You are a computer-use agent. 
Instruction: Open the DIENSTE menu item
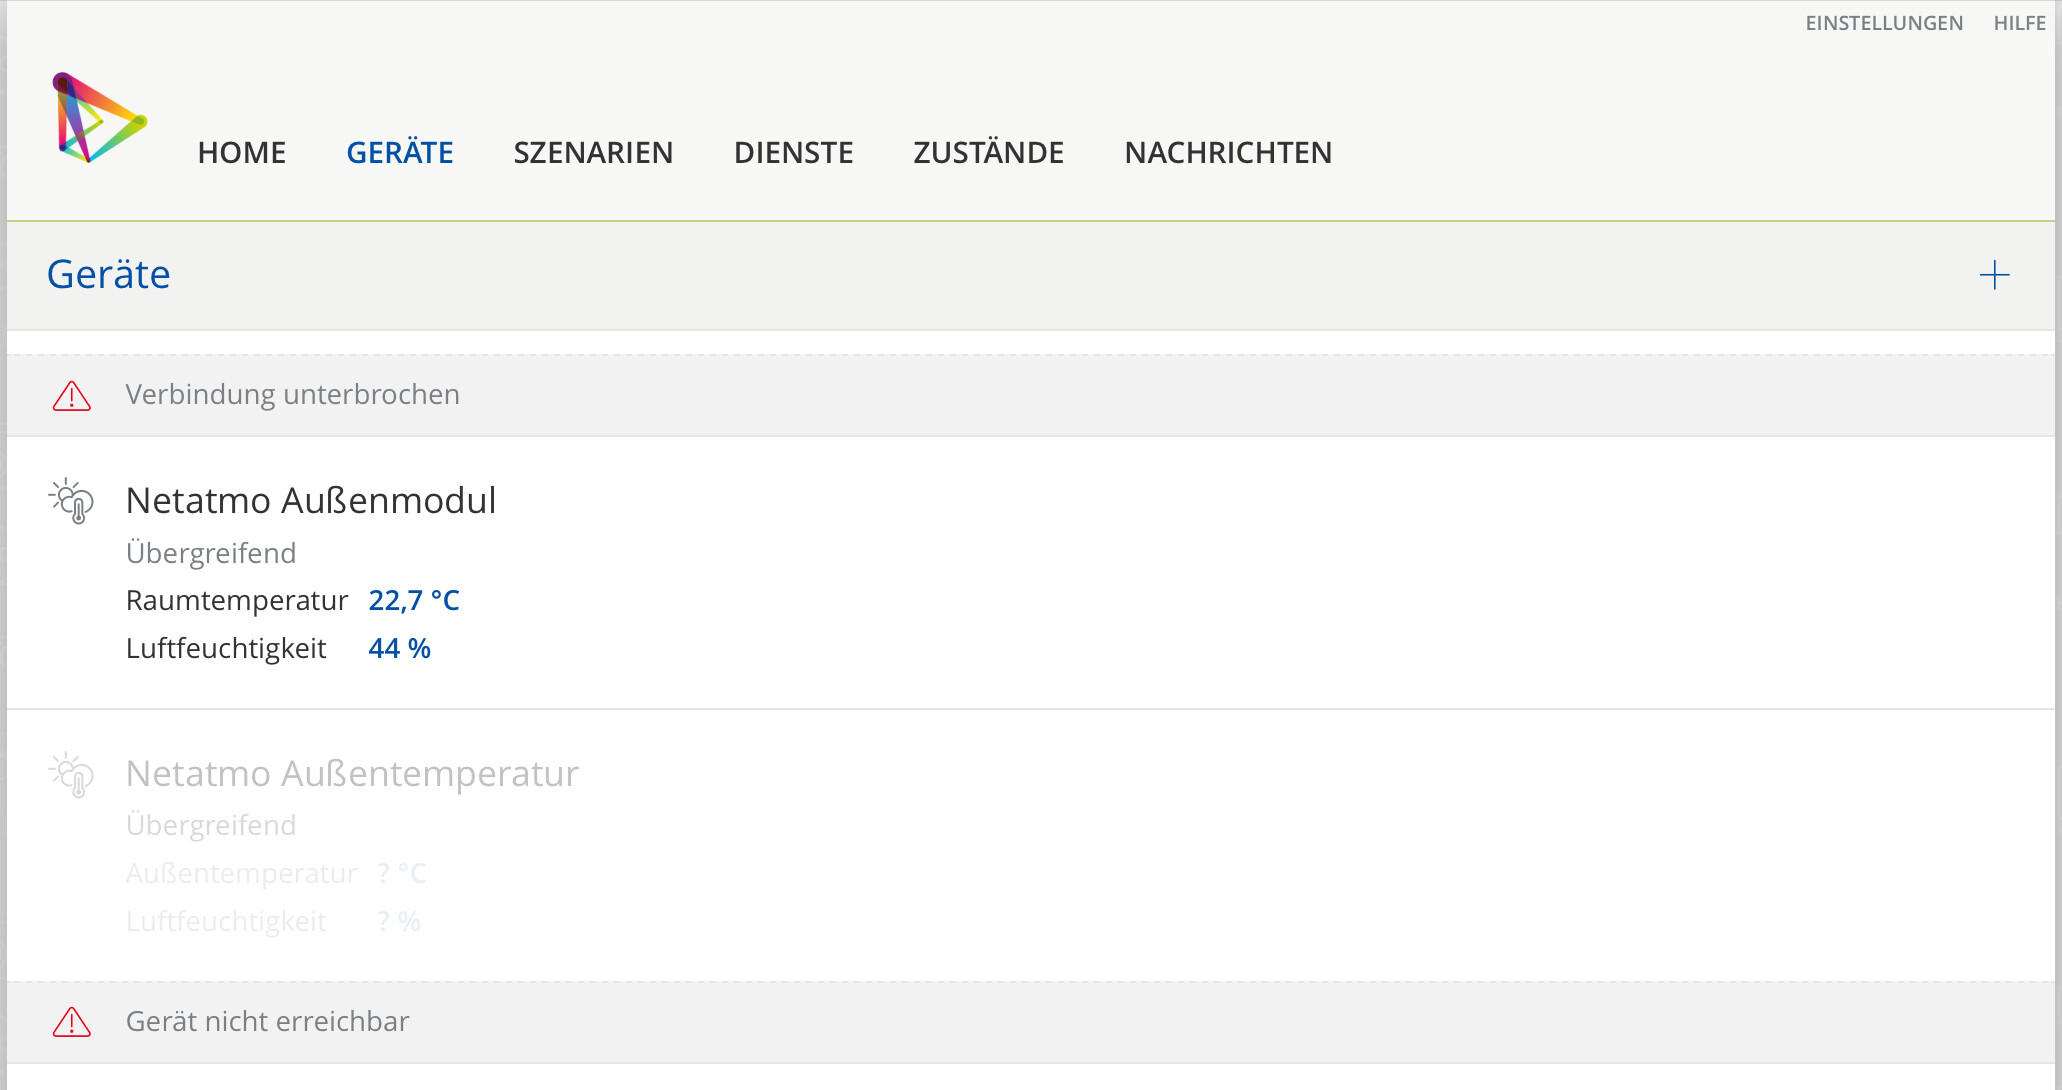[x=793, y=153]
